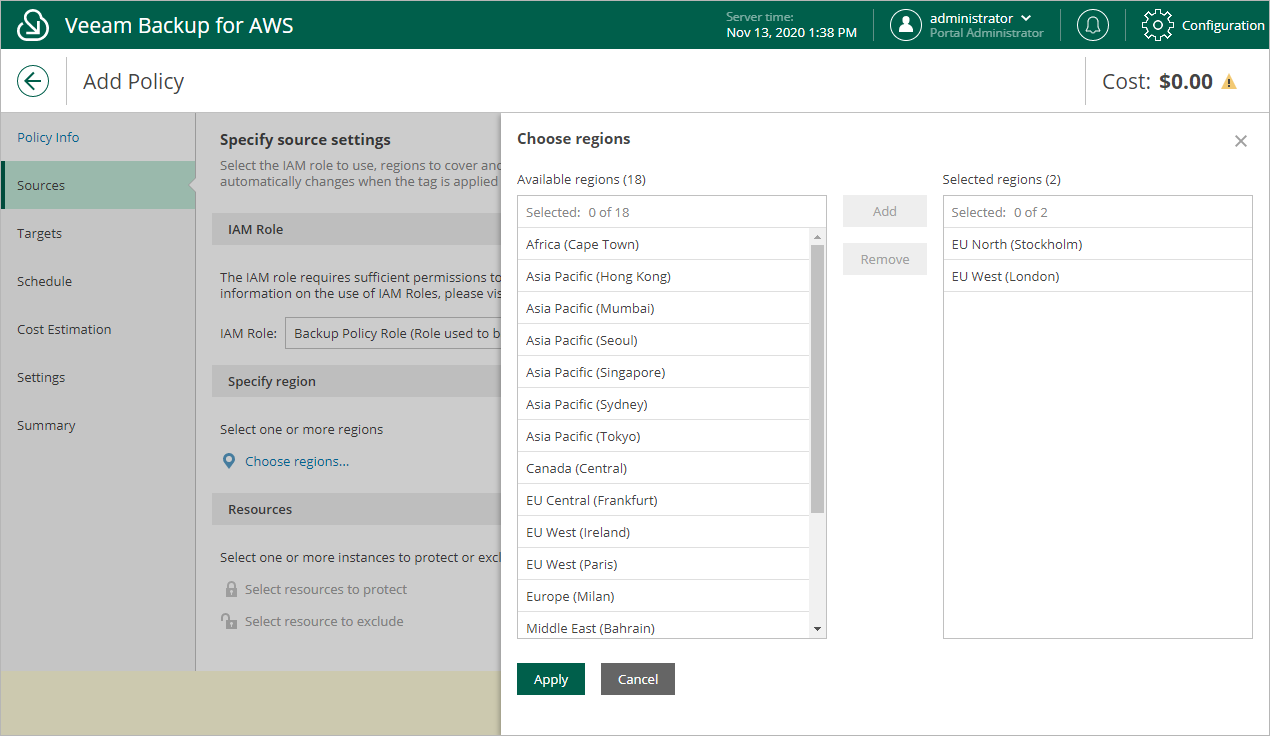The width and height of the screenshot is (1270, 736).
Task: Close the Choose regions panel
Action: (1241, 141)
